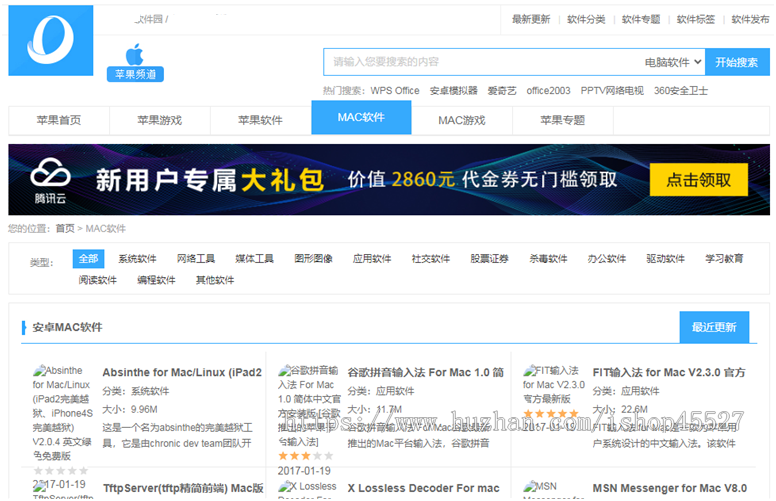The height and width of the screenshot is (501, 776).
Task: Click the 系统软件 category under Absinthe
Action: coord(150,391)
